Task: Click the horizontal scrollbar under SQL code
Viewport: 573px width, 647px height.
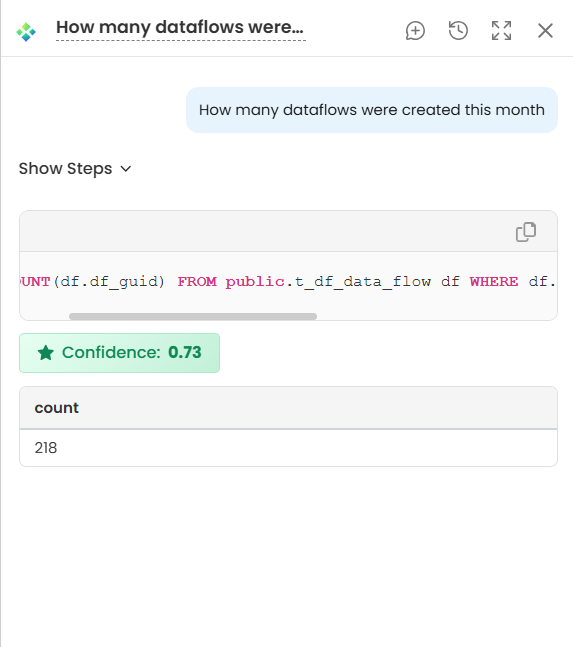Action: [x=193, y=316]
